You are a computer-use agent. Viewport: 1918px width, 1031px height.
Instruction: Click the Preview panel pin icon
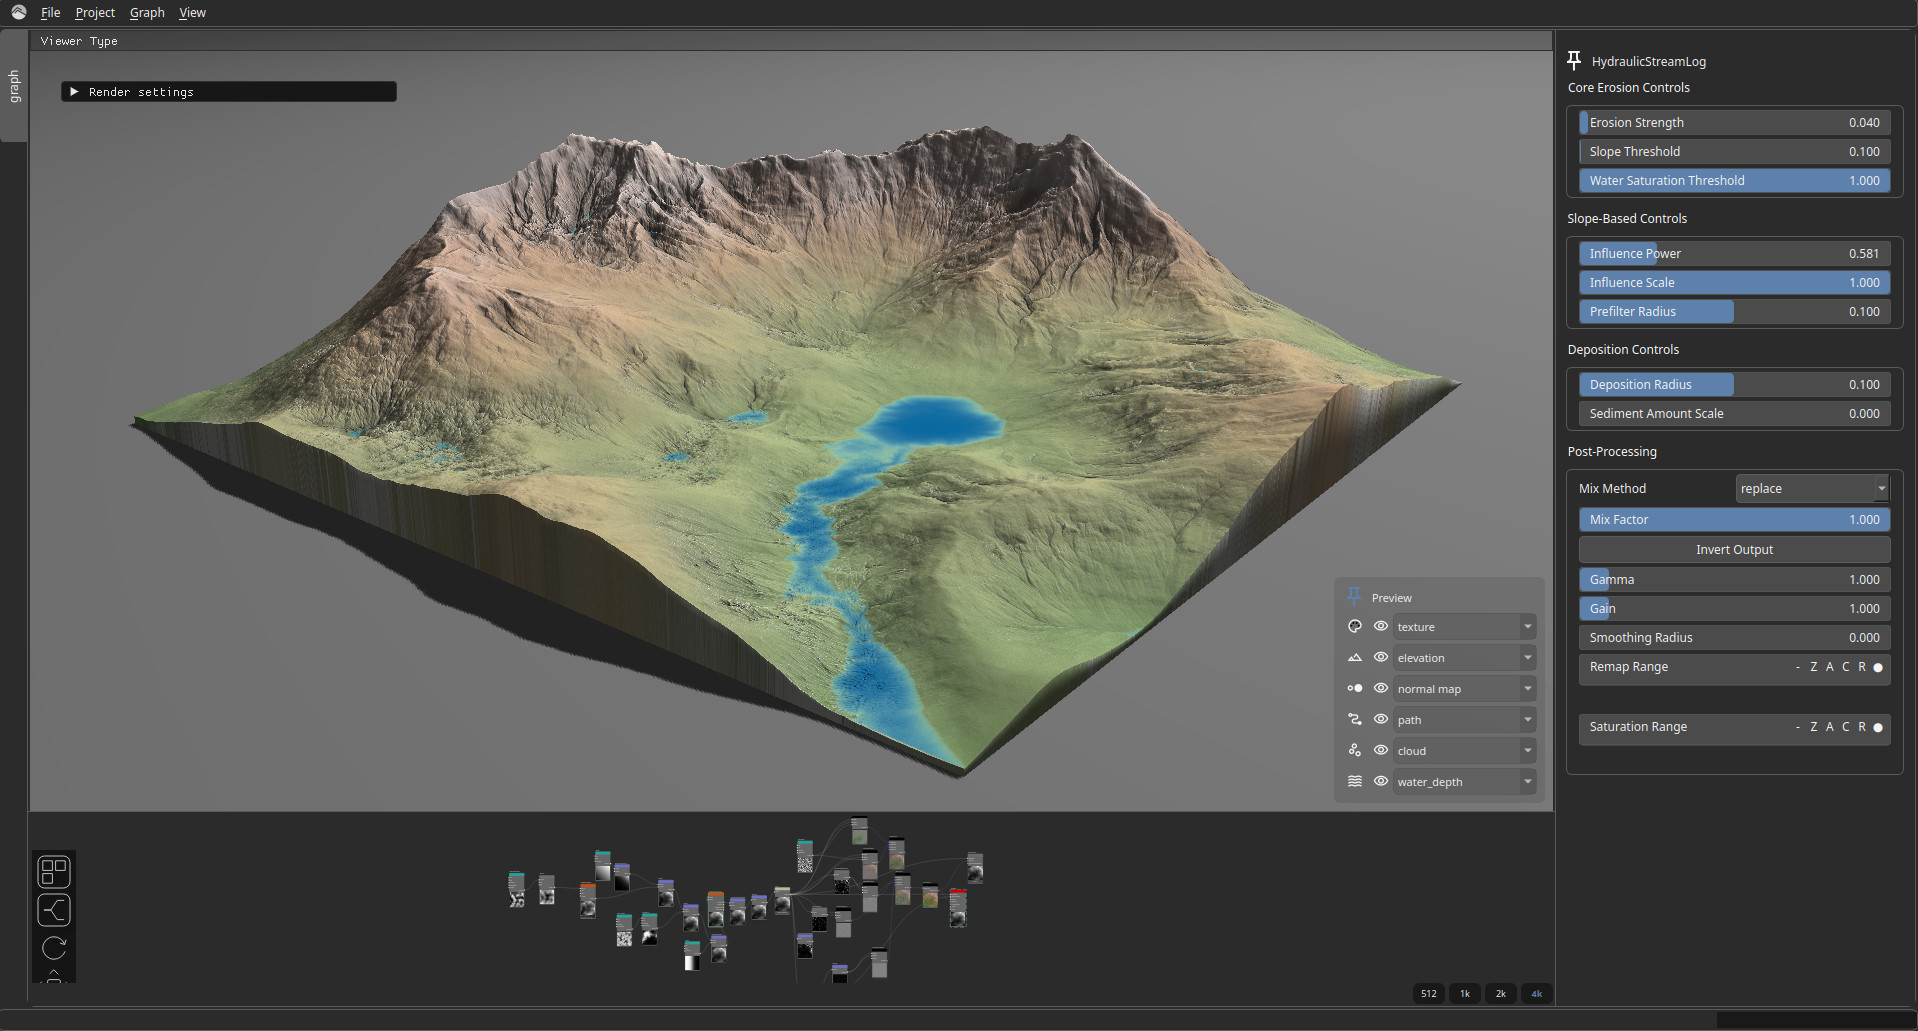pos(1354,597)
